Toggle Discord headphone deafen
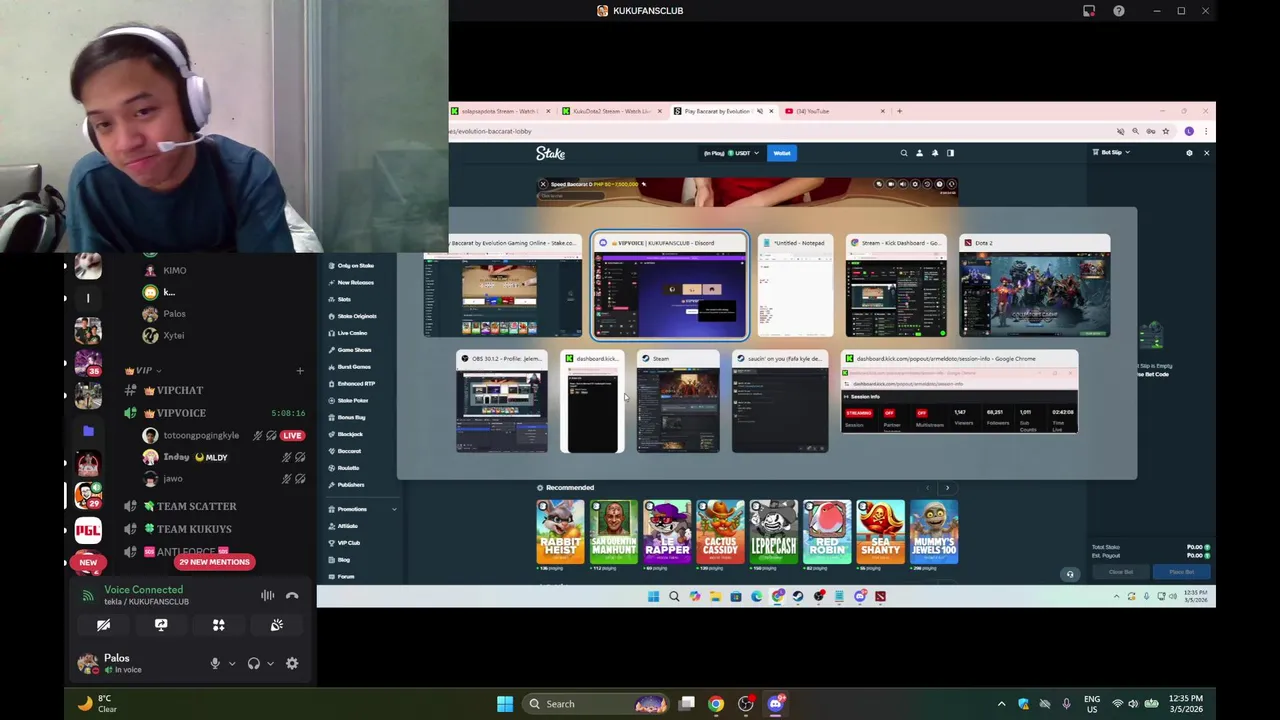The image size is (1280, 720). pos(254,663)
